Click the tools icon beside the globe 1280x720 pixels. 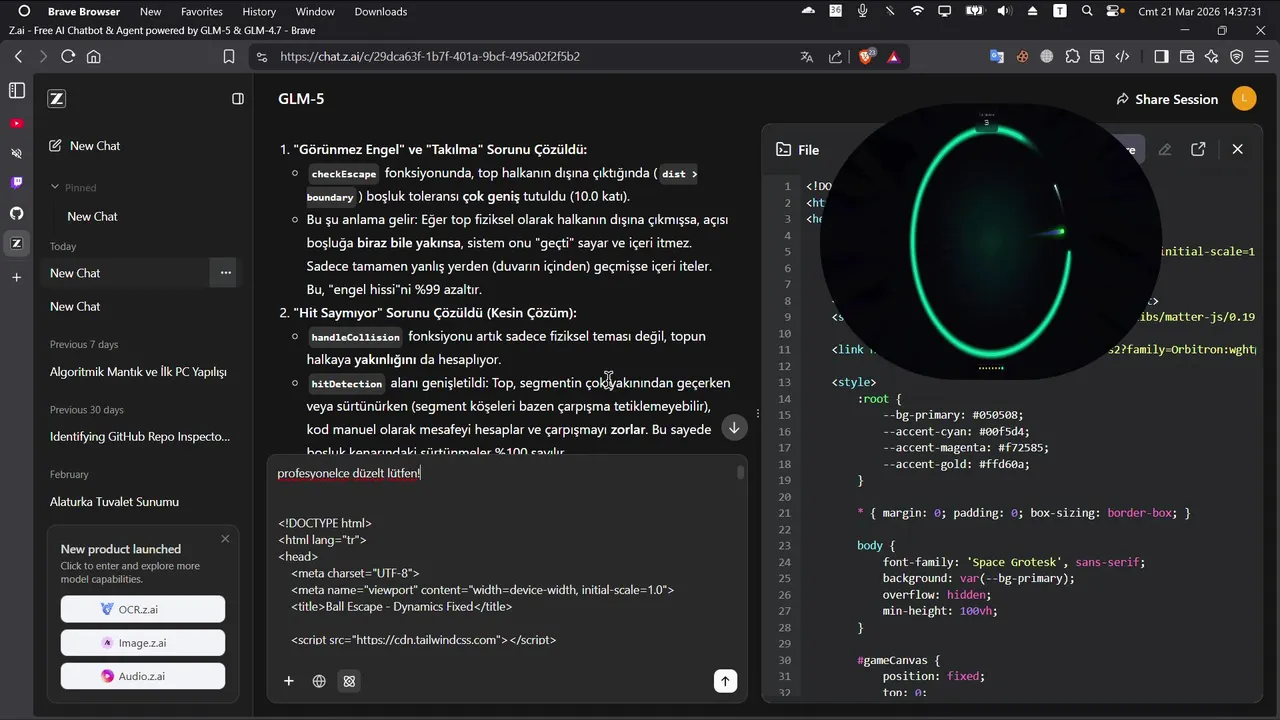349,681
